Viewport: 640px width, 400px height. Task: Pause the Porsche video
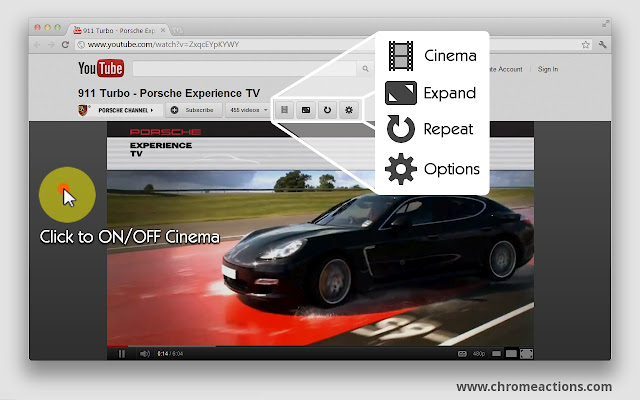(122, 354)
